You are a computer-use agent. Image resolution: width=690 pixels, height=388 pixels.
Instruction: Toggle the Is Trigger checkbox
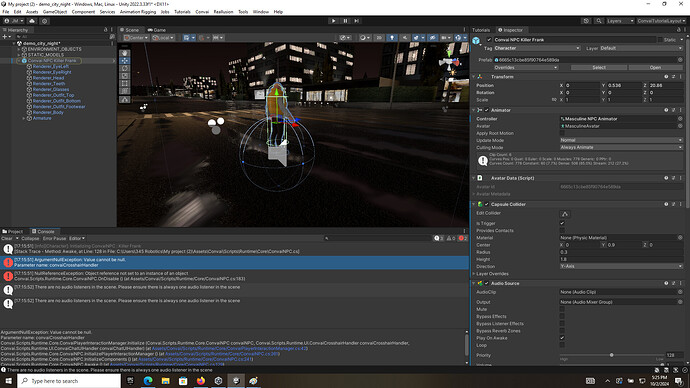pos(562,223)
